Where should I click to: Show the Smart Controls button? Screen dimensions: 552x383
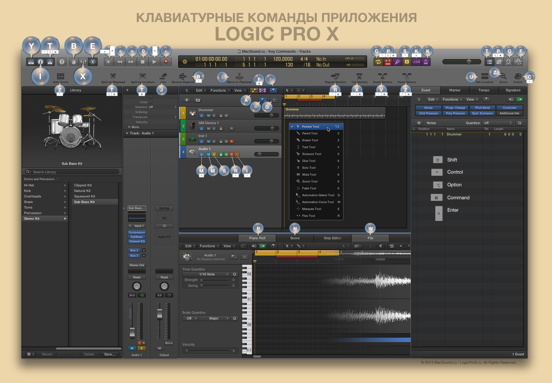(74, 62)
